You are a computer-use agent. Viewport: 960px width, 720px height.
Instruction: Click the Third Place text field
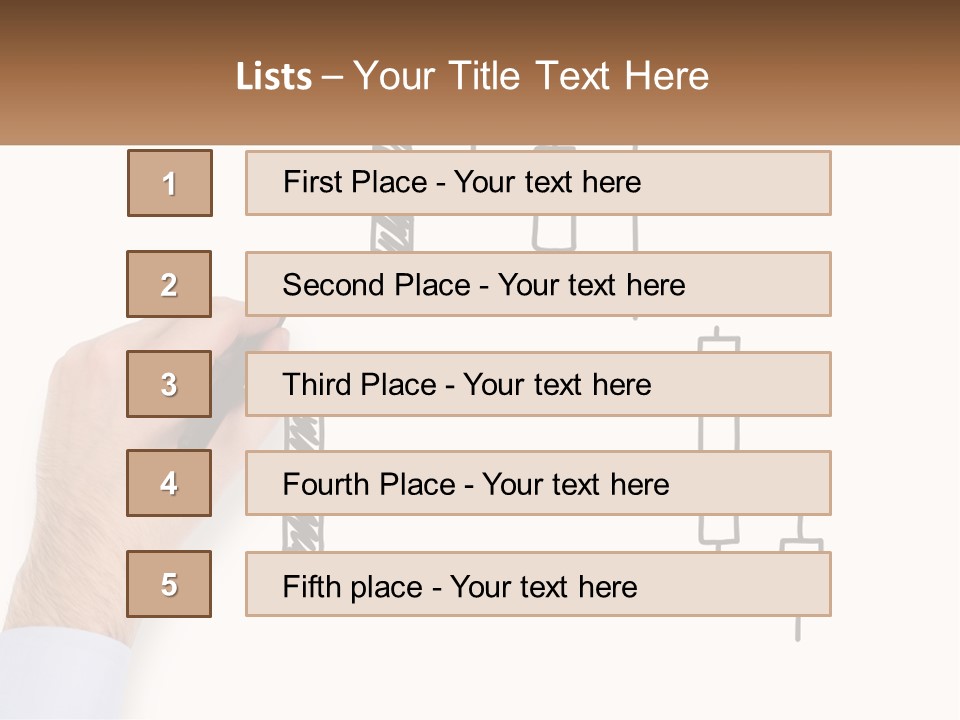(538, 384)
